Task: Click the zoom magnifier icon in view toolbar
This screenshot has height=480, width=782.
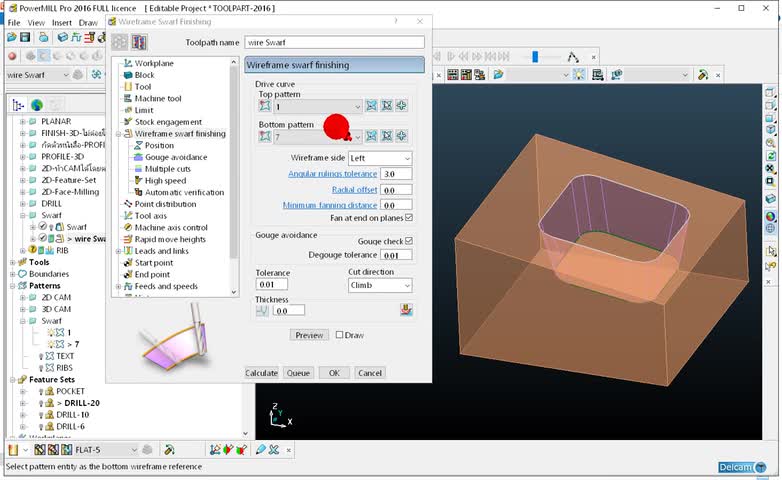Action: click(771, 143)
